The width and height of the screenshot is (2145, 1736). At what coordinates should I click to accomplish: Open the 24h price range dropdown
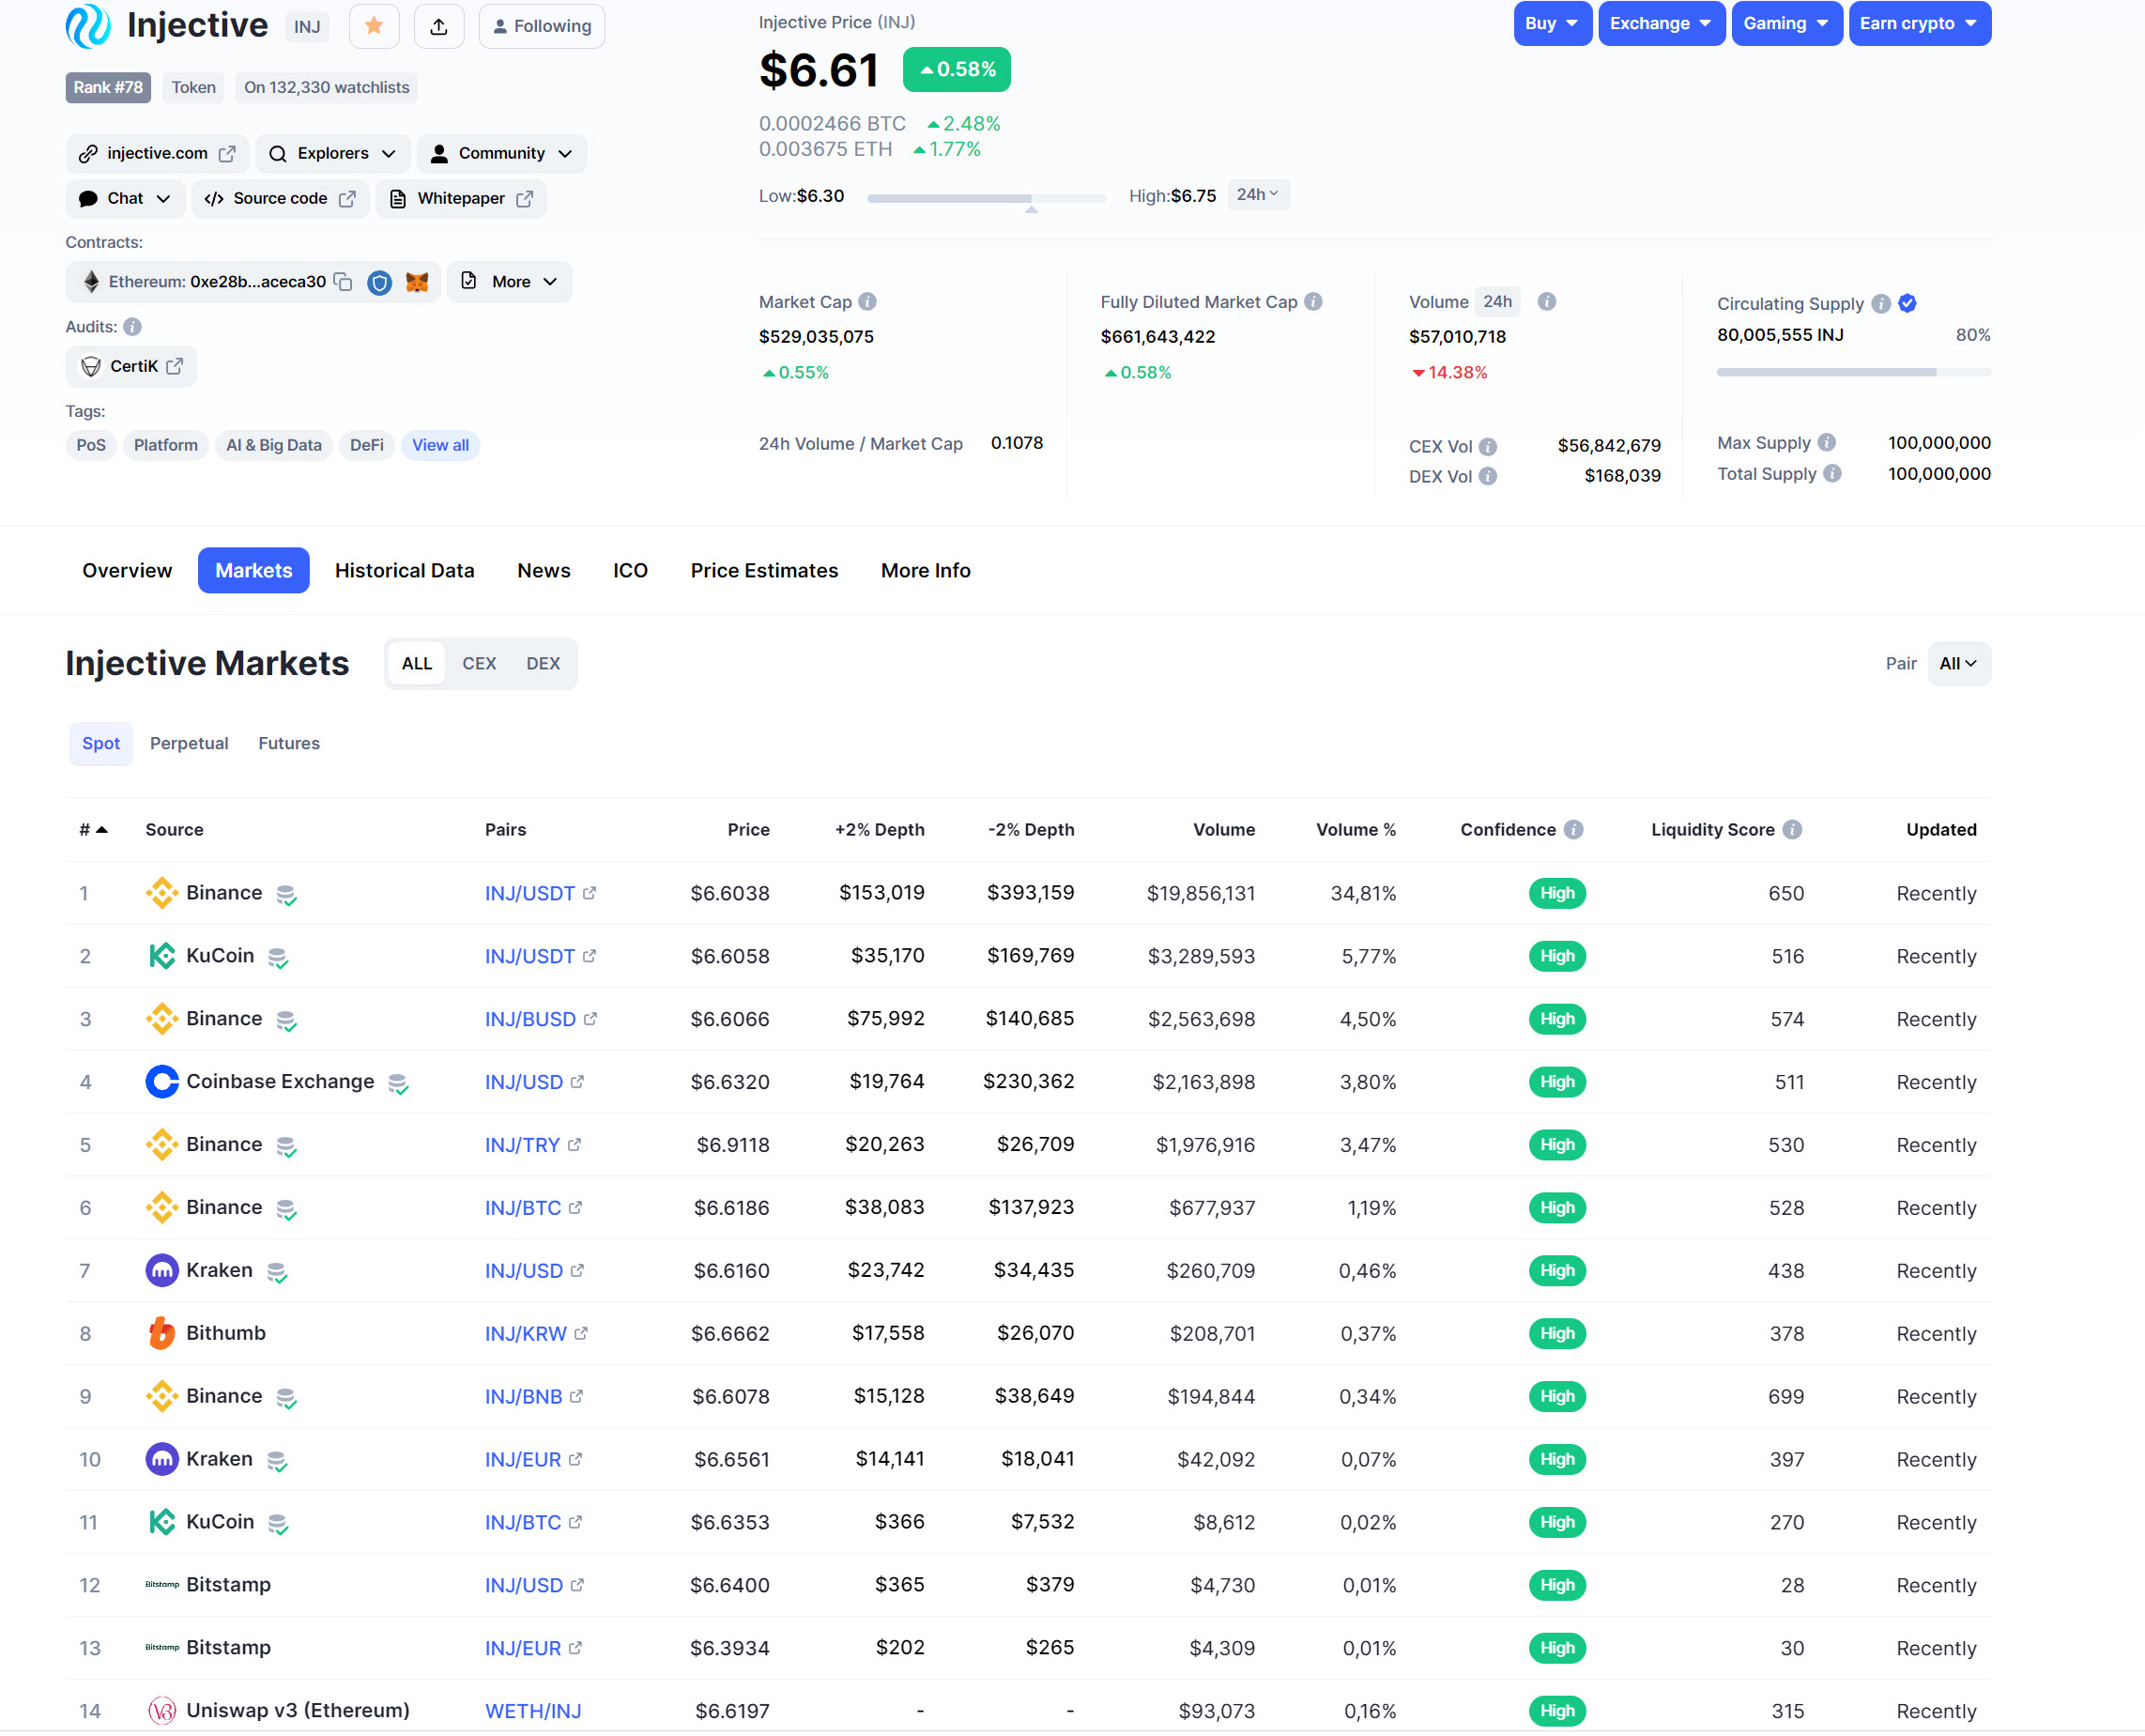tap(1257, 195)
